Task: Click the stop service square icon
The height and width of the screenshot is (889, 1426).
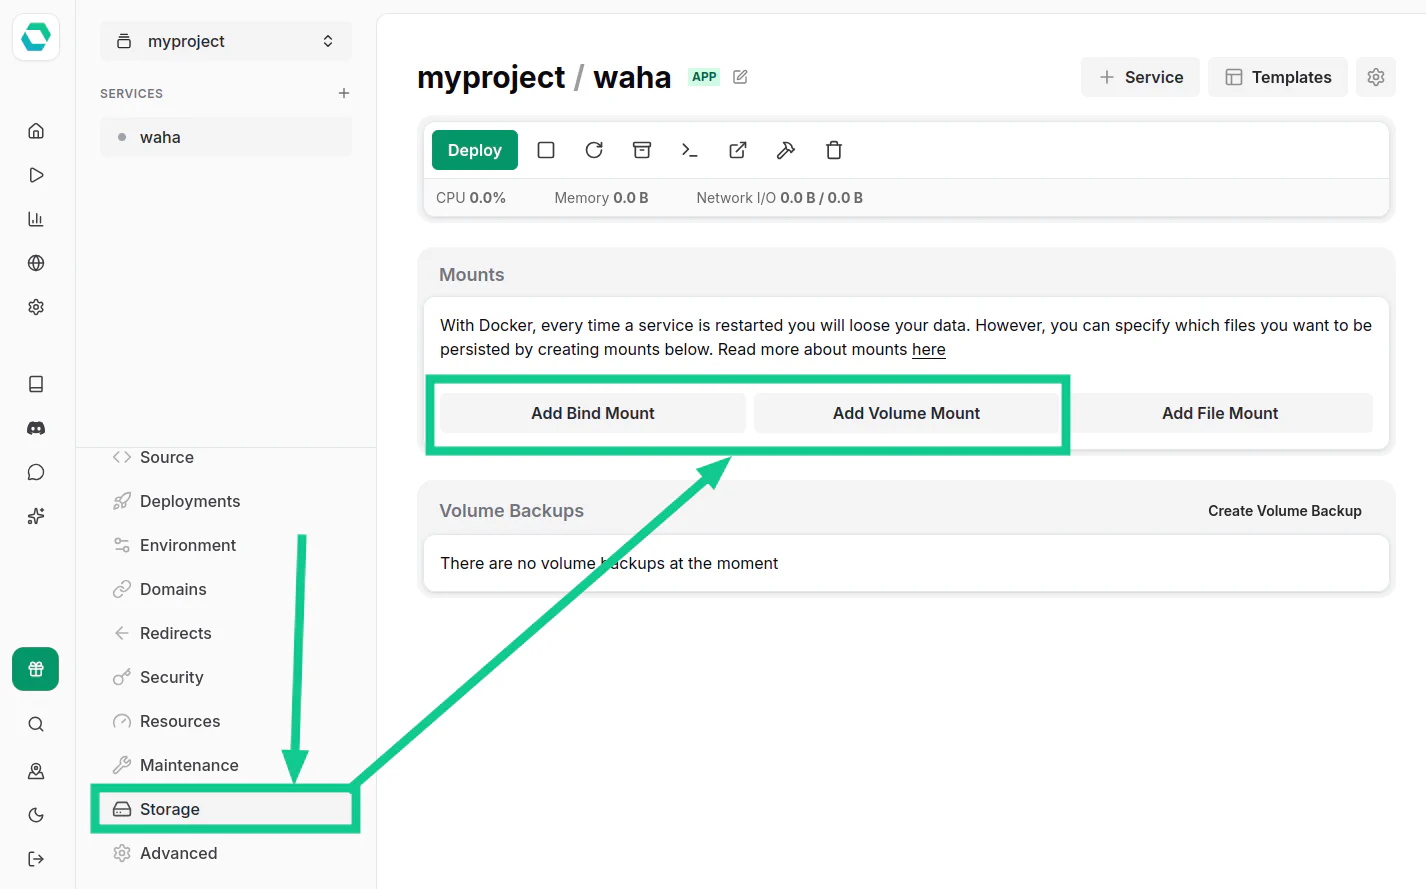Action: point(546,150)
